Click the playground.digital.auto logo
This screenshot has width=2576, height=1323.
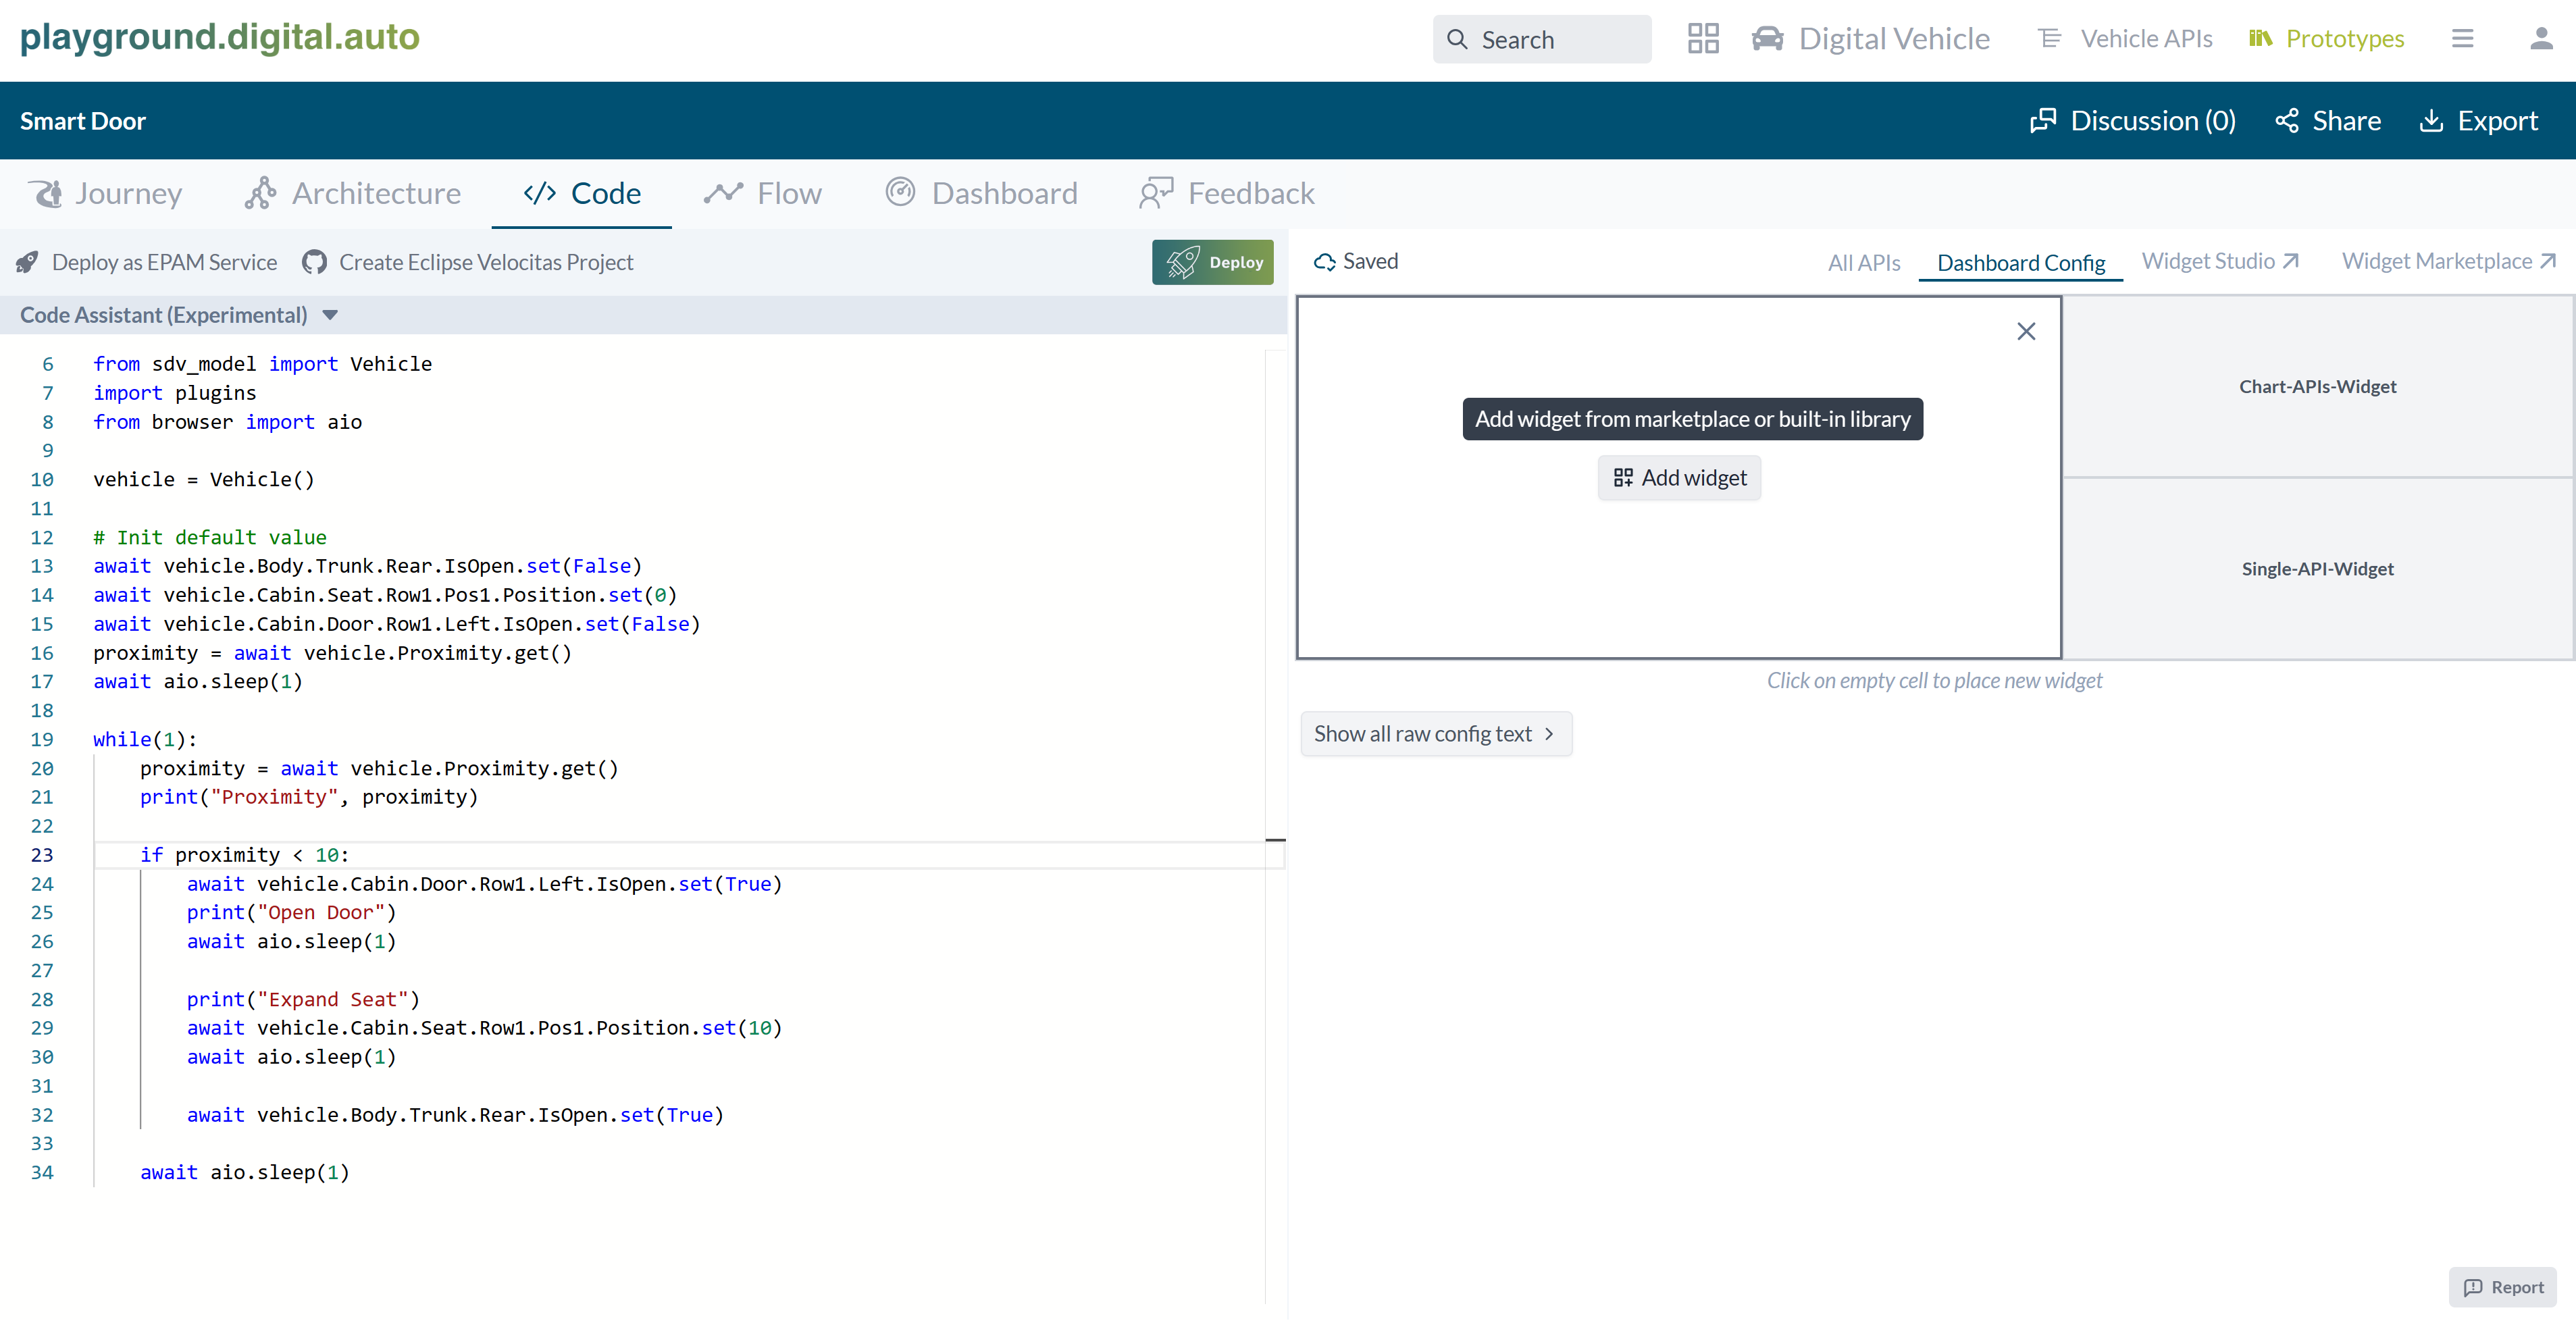220,37
